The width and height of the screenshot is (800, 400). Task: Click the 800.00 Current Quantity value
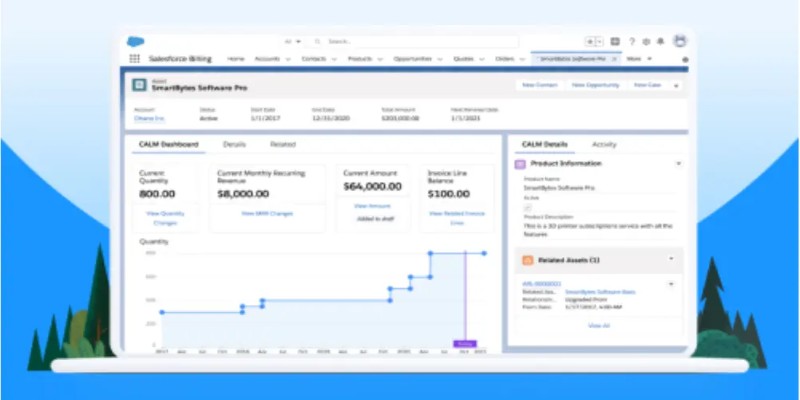tap(157, 194)
